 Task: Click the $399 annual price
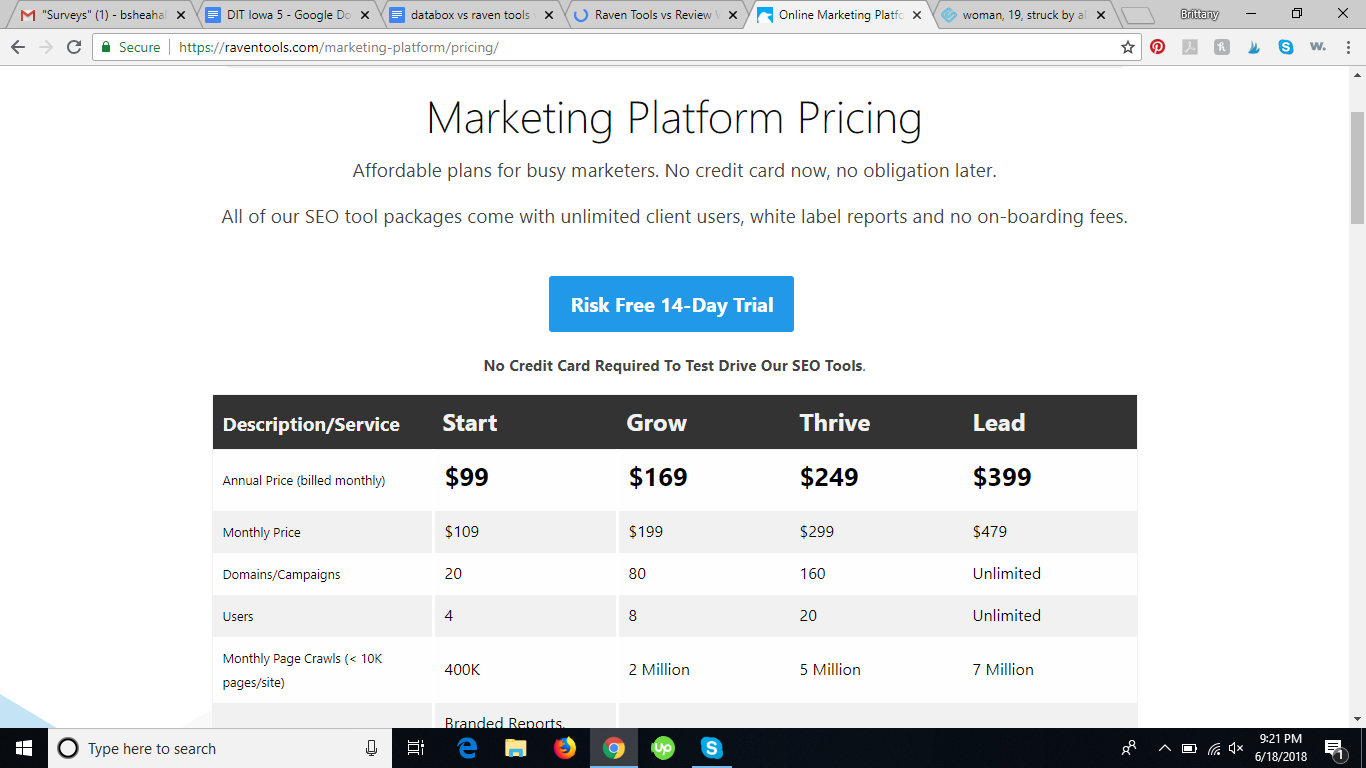1002,477
